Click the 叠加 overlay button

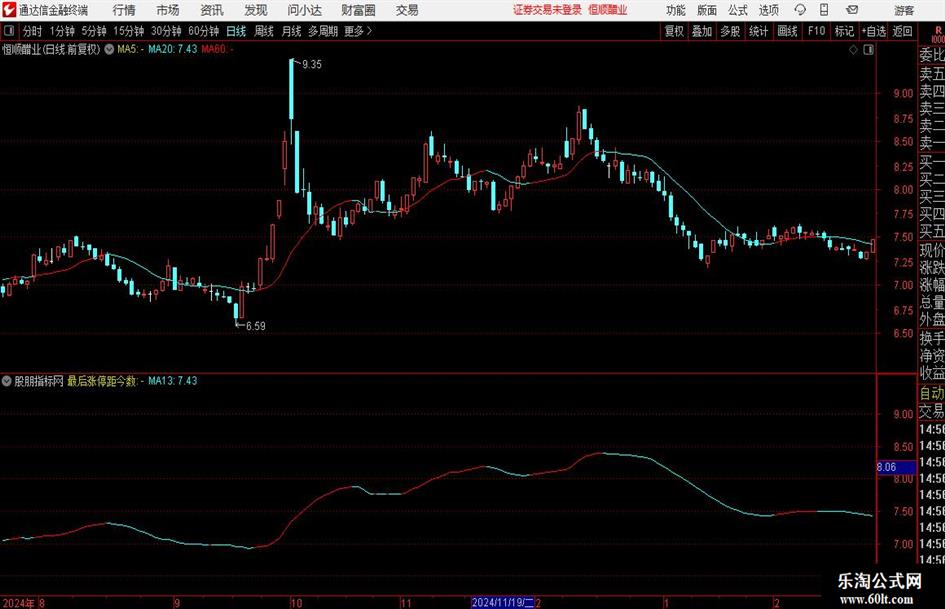pos(702,31)
